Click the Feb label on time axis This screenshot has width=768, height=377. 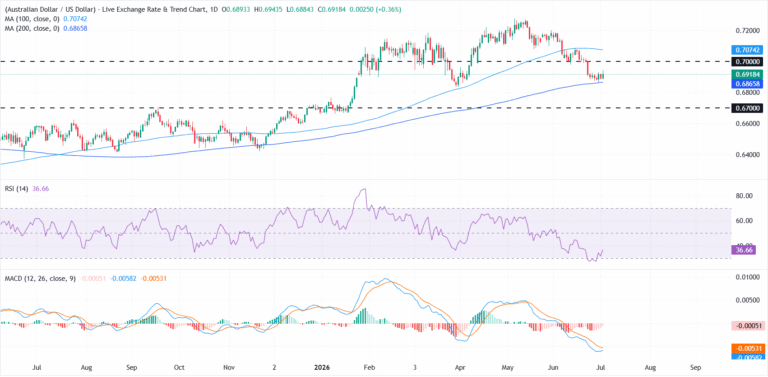click(368, 367)
